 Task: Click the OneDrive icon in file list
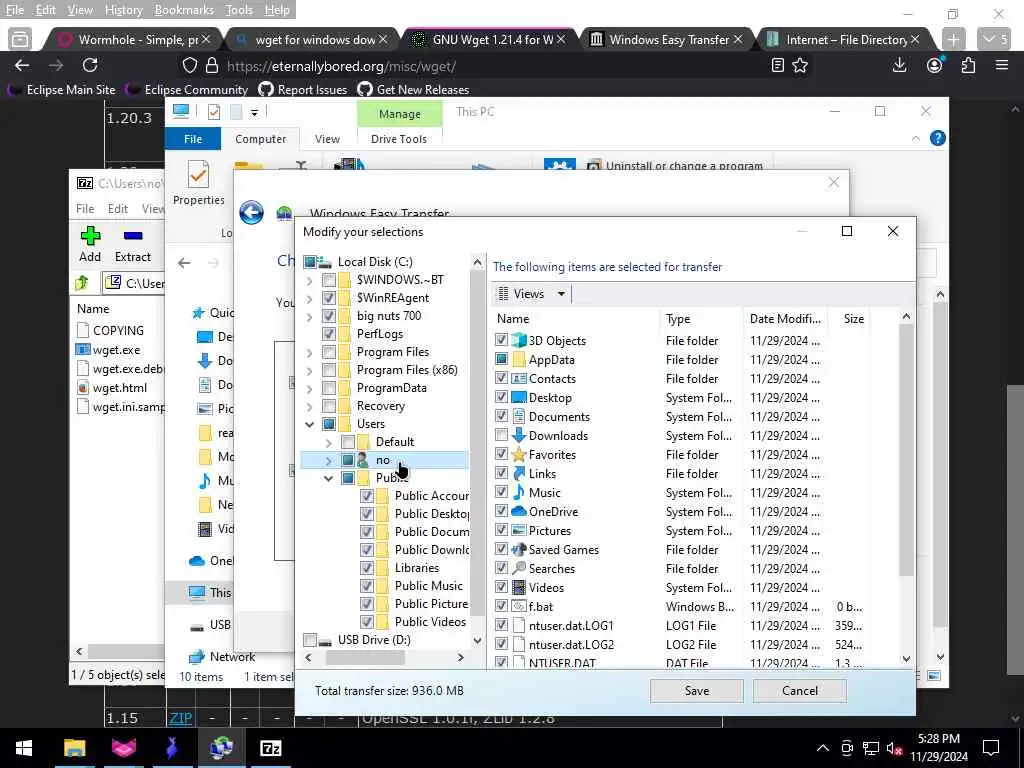[519, 511]
